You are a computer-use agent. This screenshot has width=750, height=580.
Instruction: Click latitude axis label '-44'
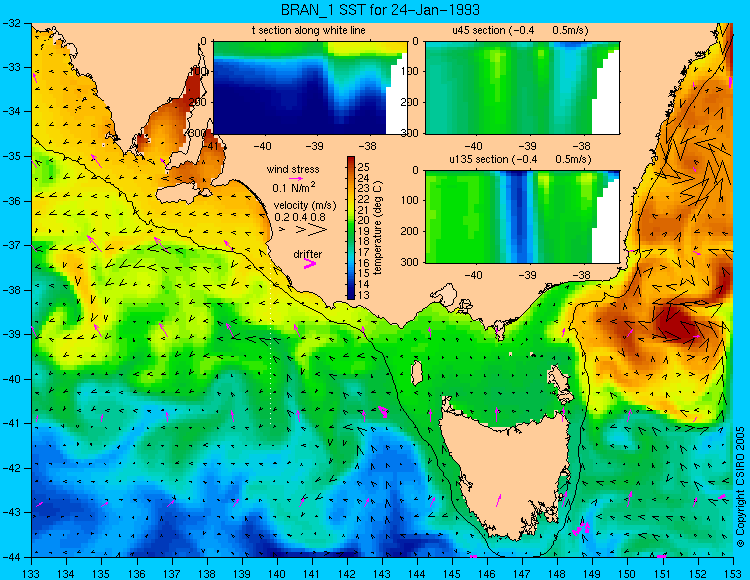12,557
